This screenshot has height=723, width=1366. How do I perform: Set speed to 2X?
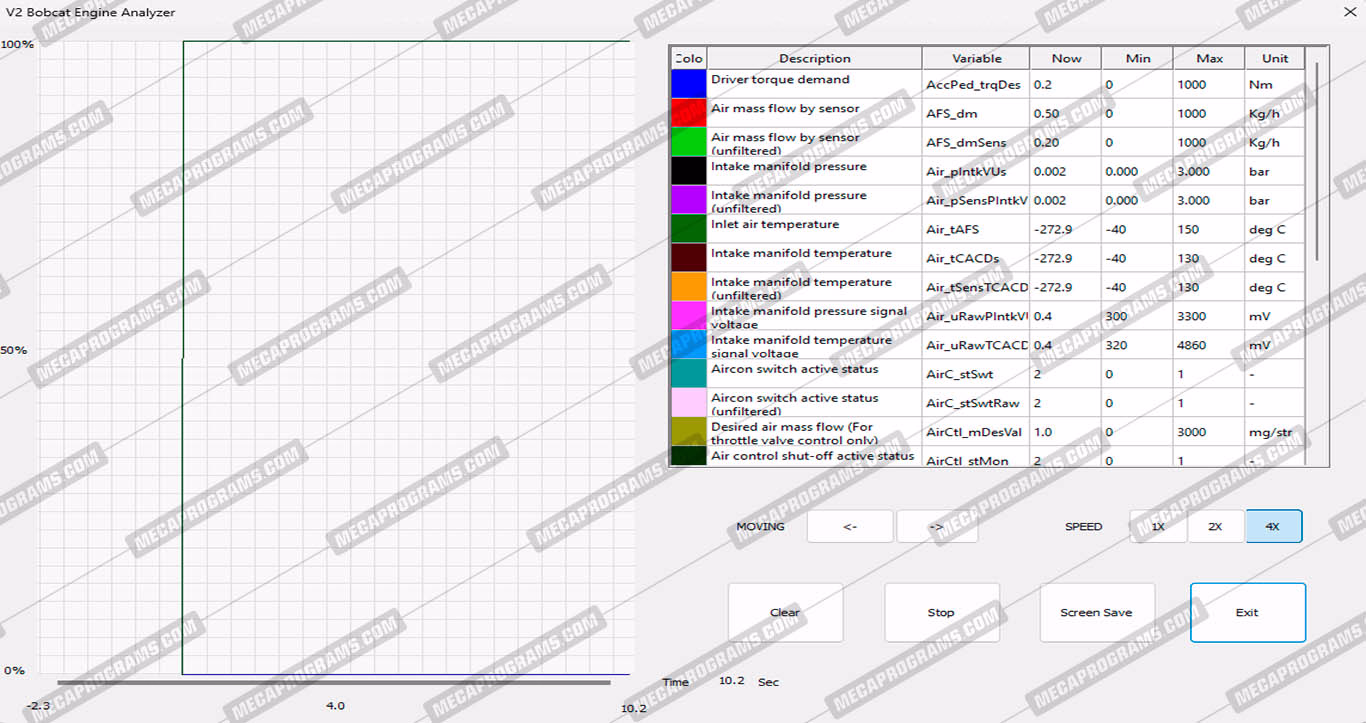point(1215,526)
